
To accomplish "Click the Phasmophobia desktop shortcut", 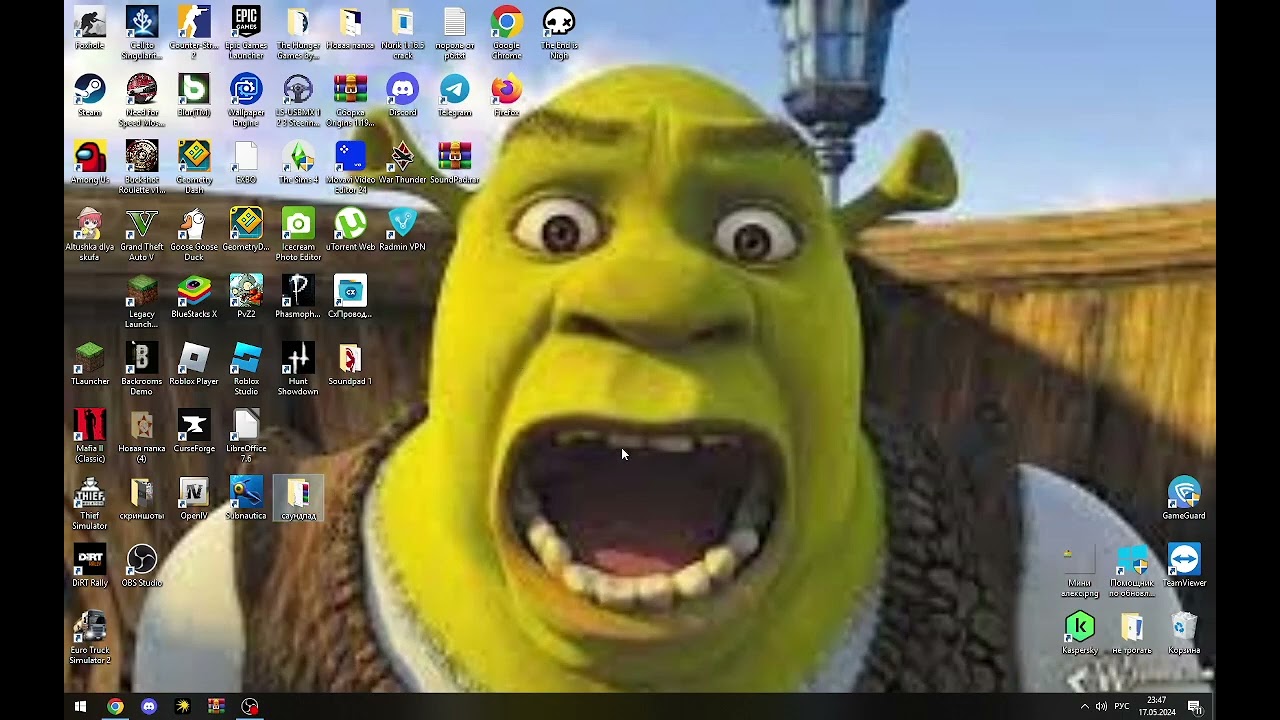I will coord(298,297).
